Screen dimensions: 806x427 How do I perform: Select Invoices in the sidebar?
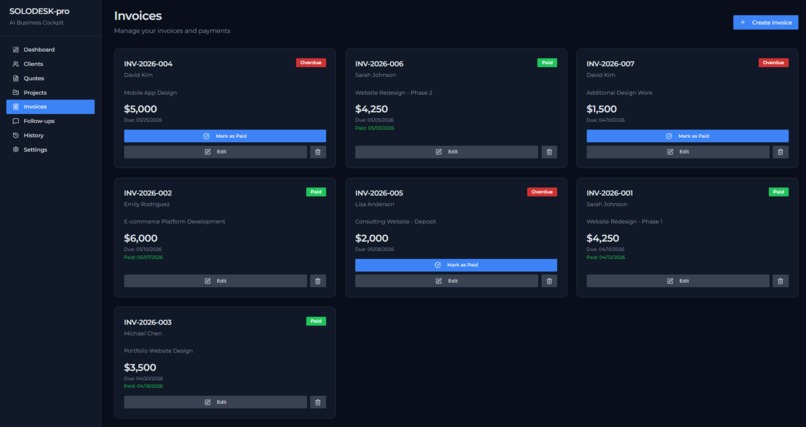point(50,107)
